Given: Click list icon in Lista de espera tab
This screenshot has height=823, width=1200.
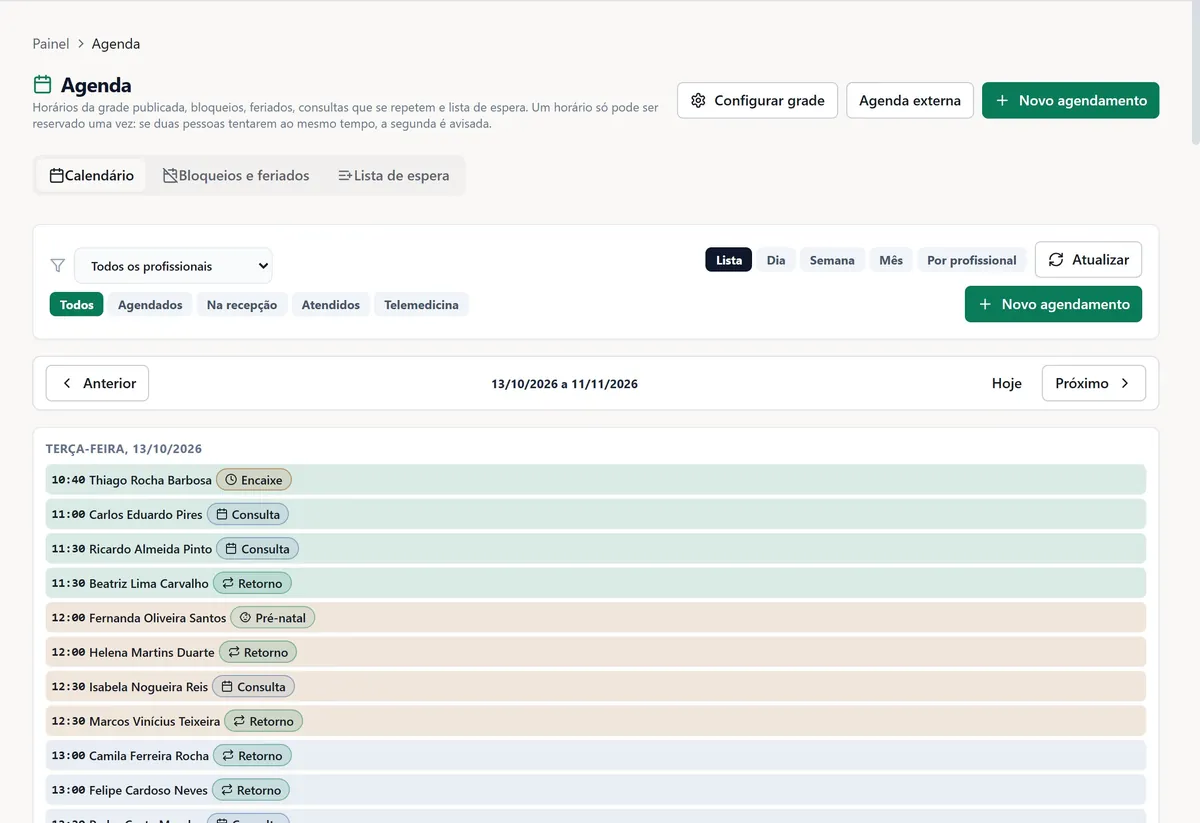Looking at the screenshot, I should 345,176.
